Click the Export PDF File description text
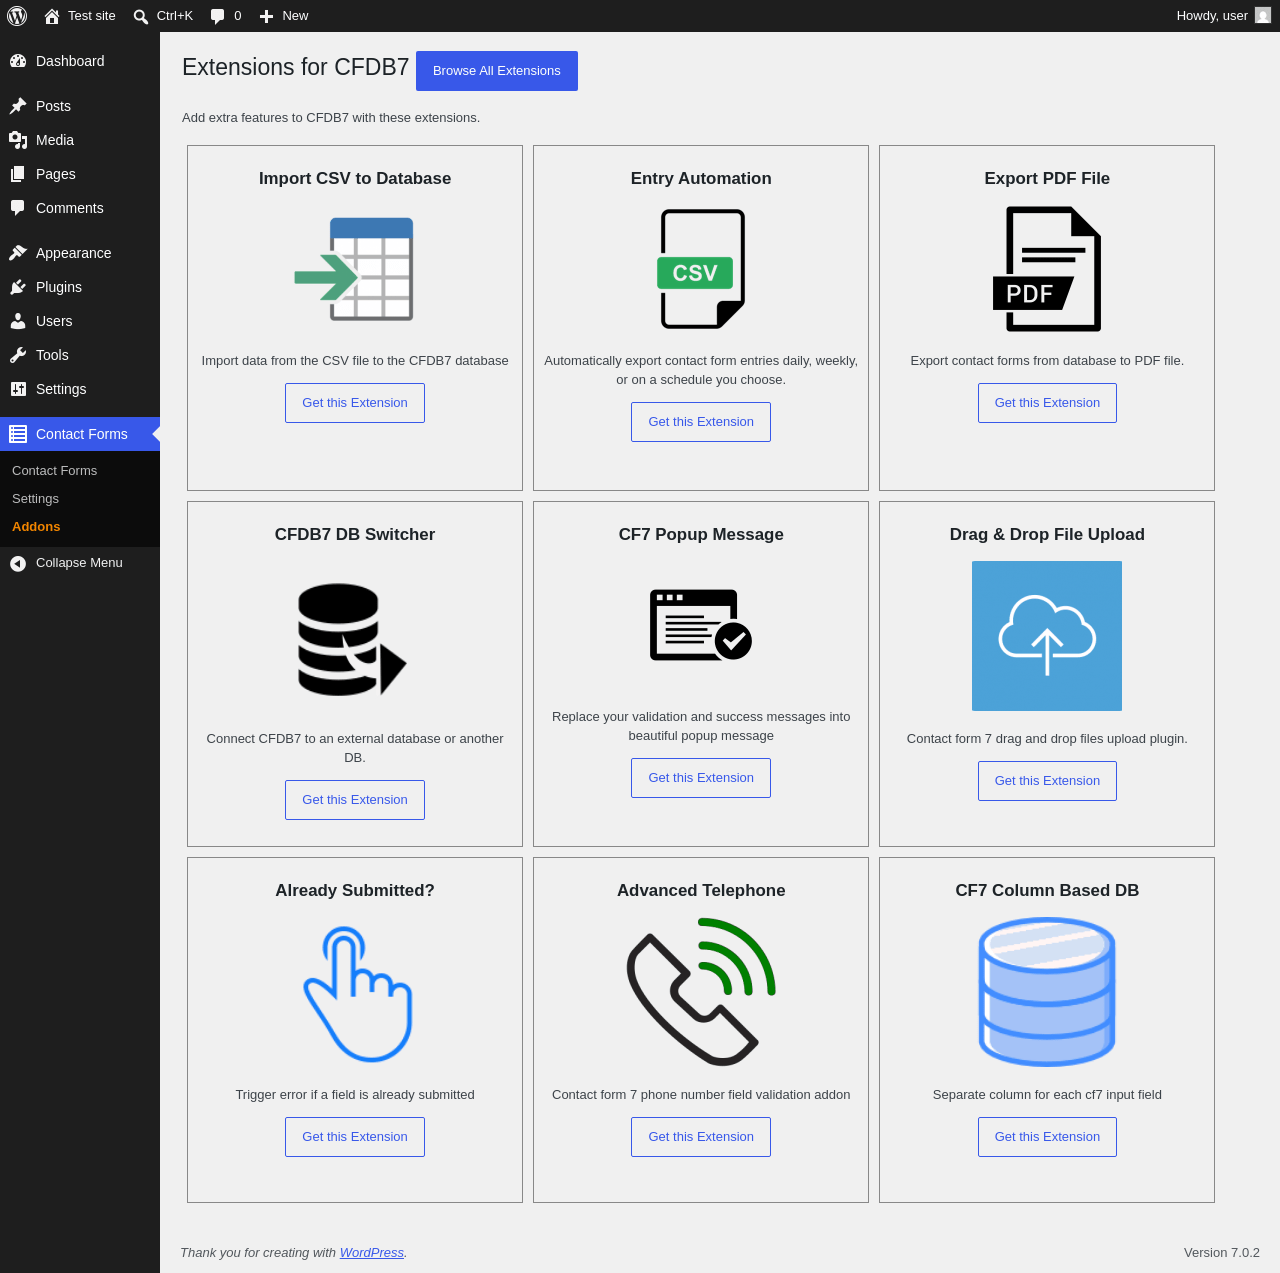The height and width of the screenshot is (1273, 1280). pyautogui.click(x=1047, y=361)
